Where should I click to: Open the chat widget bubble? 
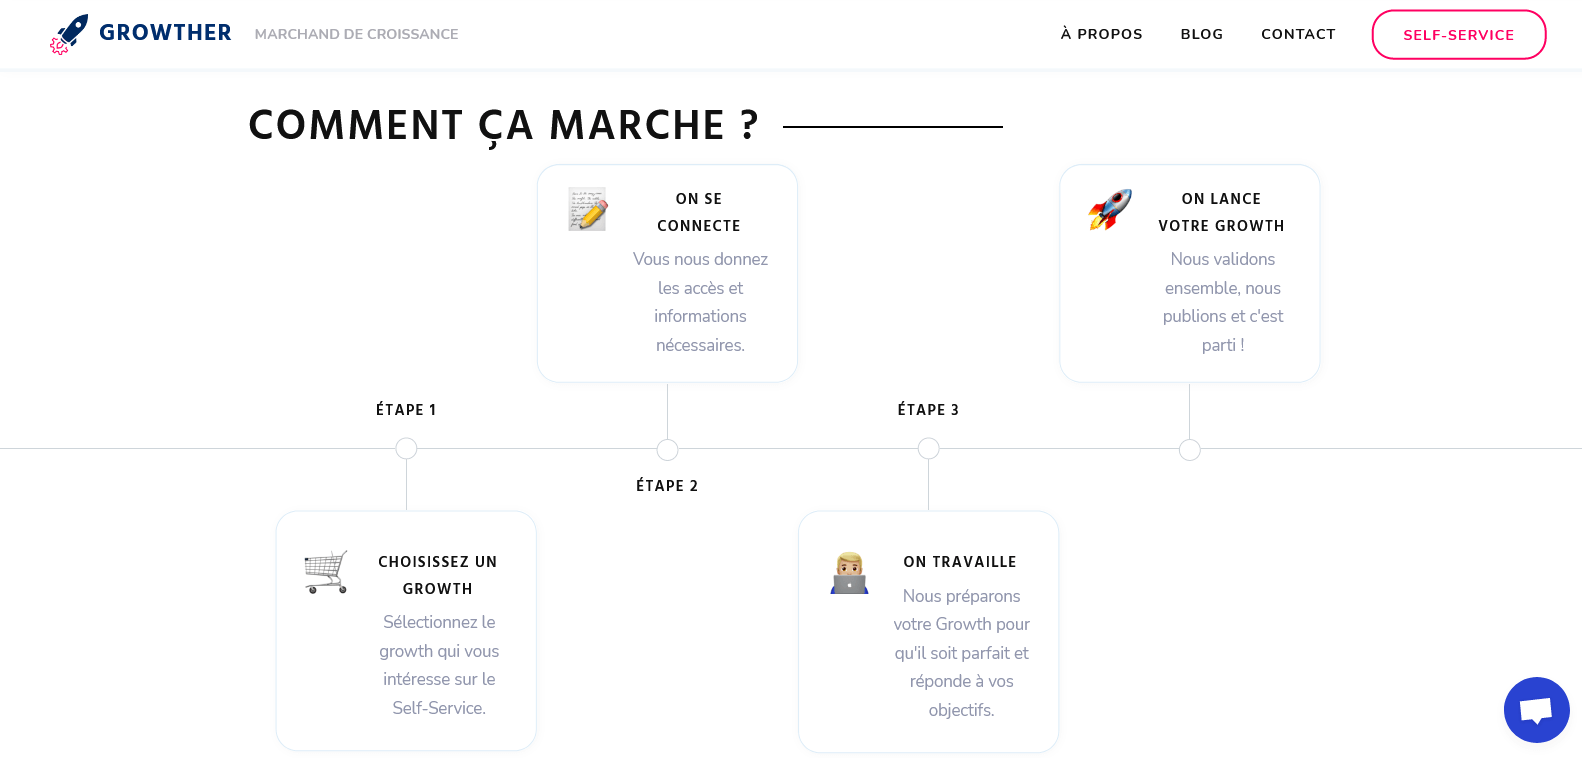point(1536,710)
